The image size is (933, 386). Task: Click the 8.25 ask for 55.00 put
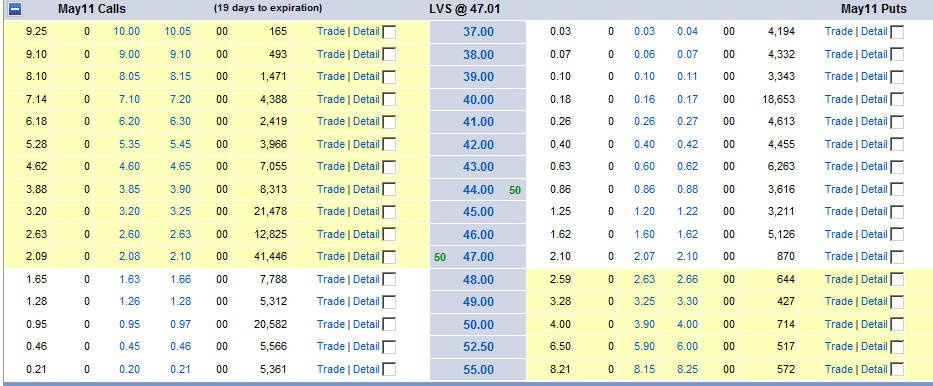click(687, 369)
